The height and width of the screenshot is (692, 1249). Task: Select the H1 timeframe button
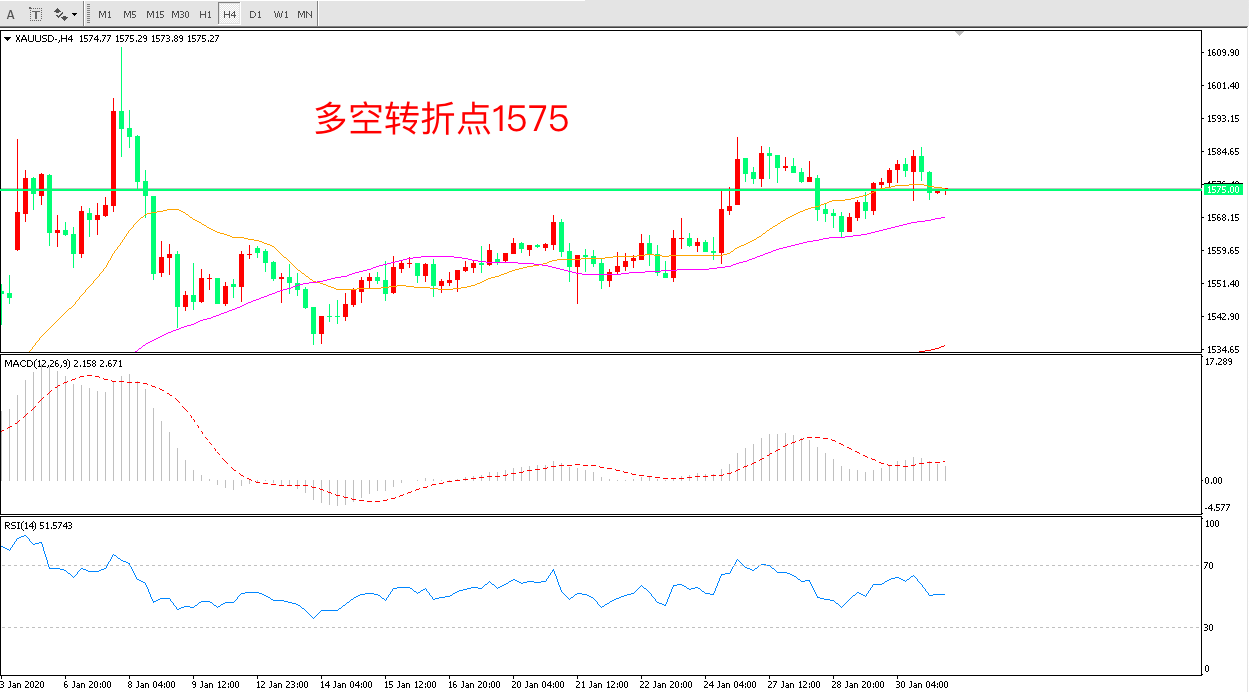[205, 15]
